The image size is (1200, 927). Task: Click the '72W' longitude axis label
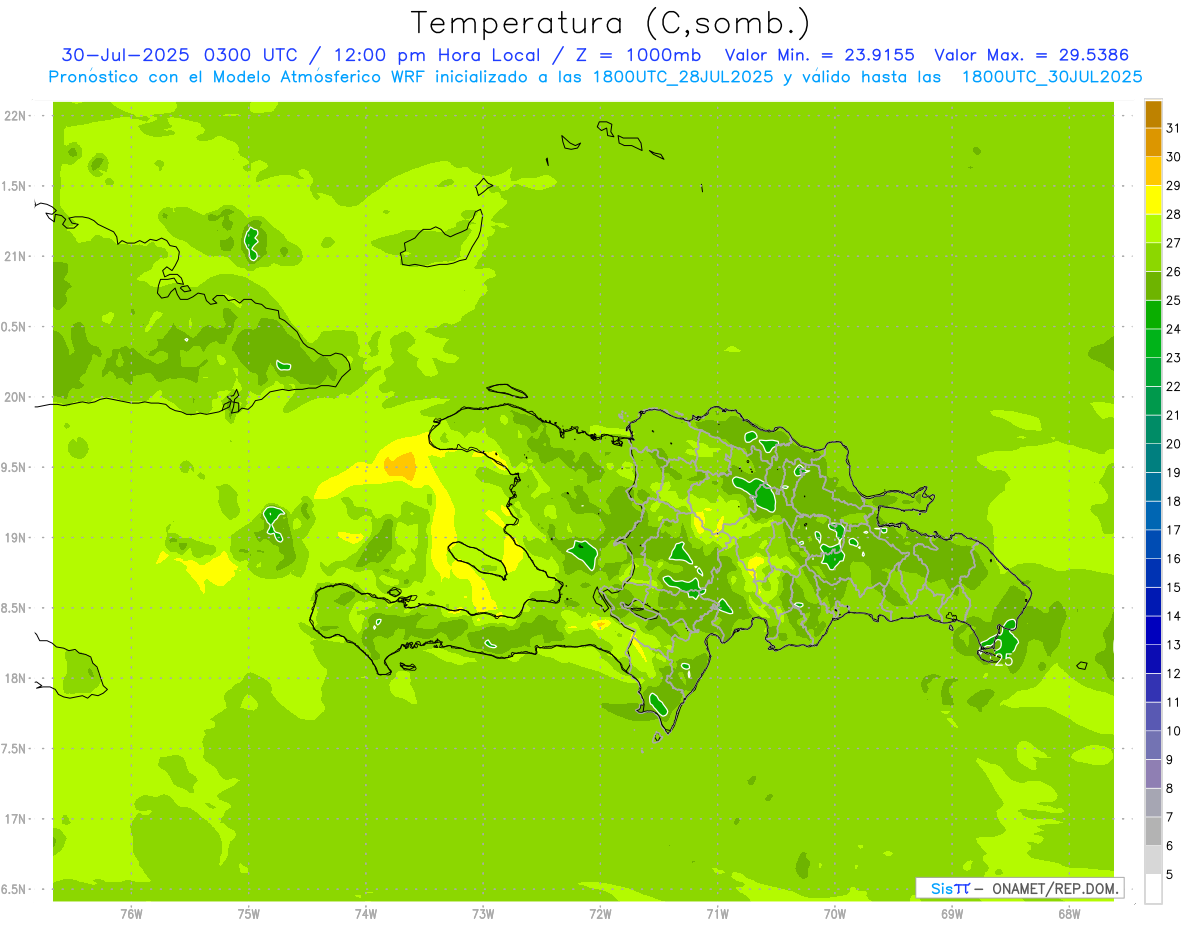click(600, 913)
